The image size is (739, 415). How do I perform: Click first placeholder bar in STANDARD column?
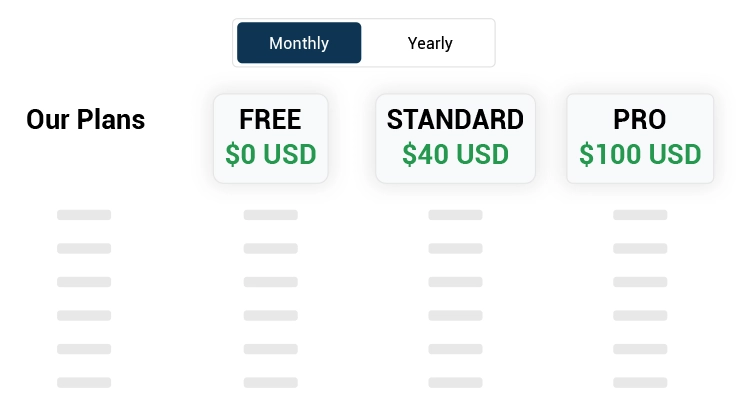455,215
